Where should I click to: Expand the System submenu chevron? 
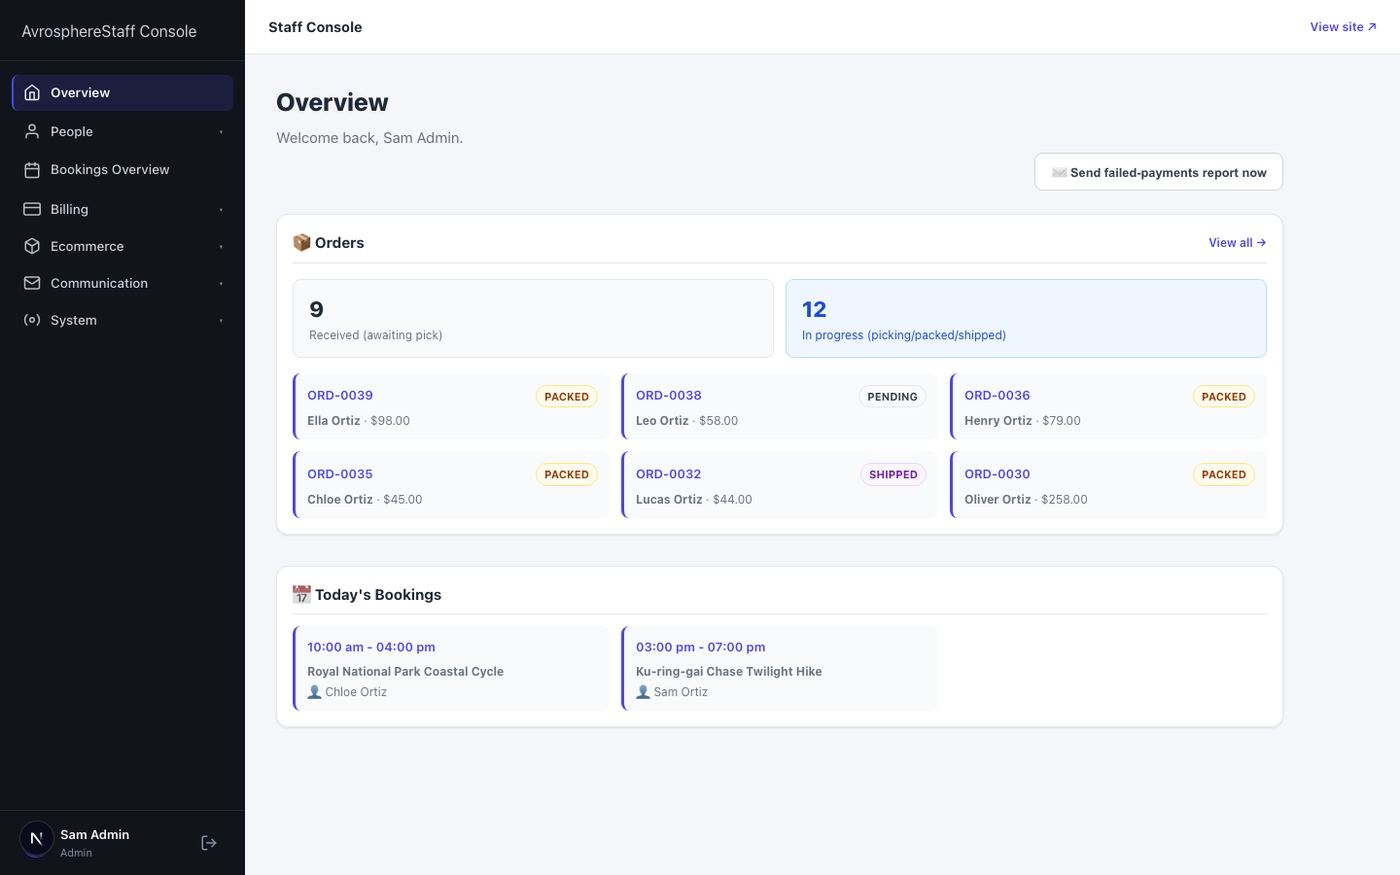pyautogui.click(x=221, y=321)
